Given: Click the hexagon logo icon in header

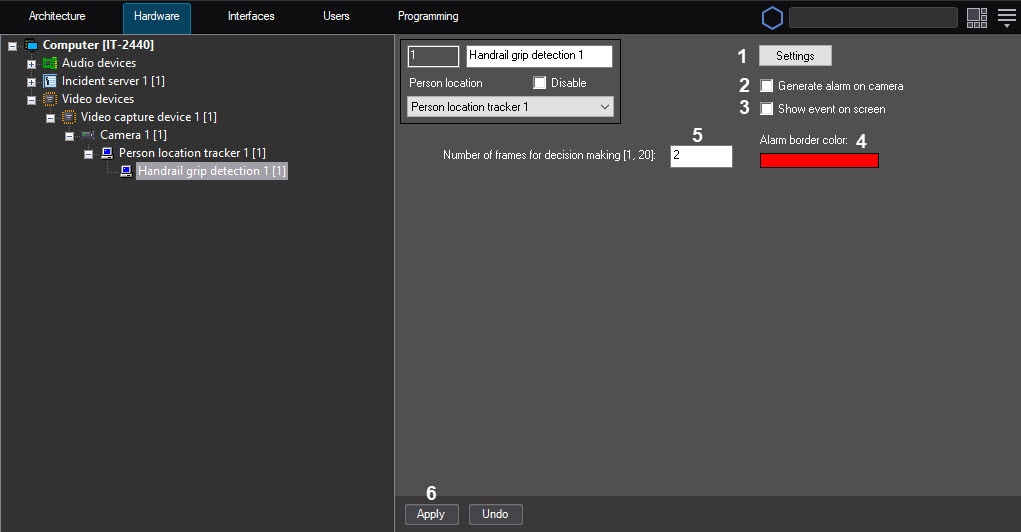Looking at the screenshot, I should tap(772, 18).
